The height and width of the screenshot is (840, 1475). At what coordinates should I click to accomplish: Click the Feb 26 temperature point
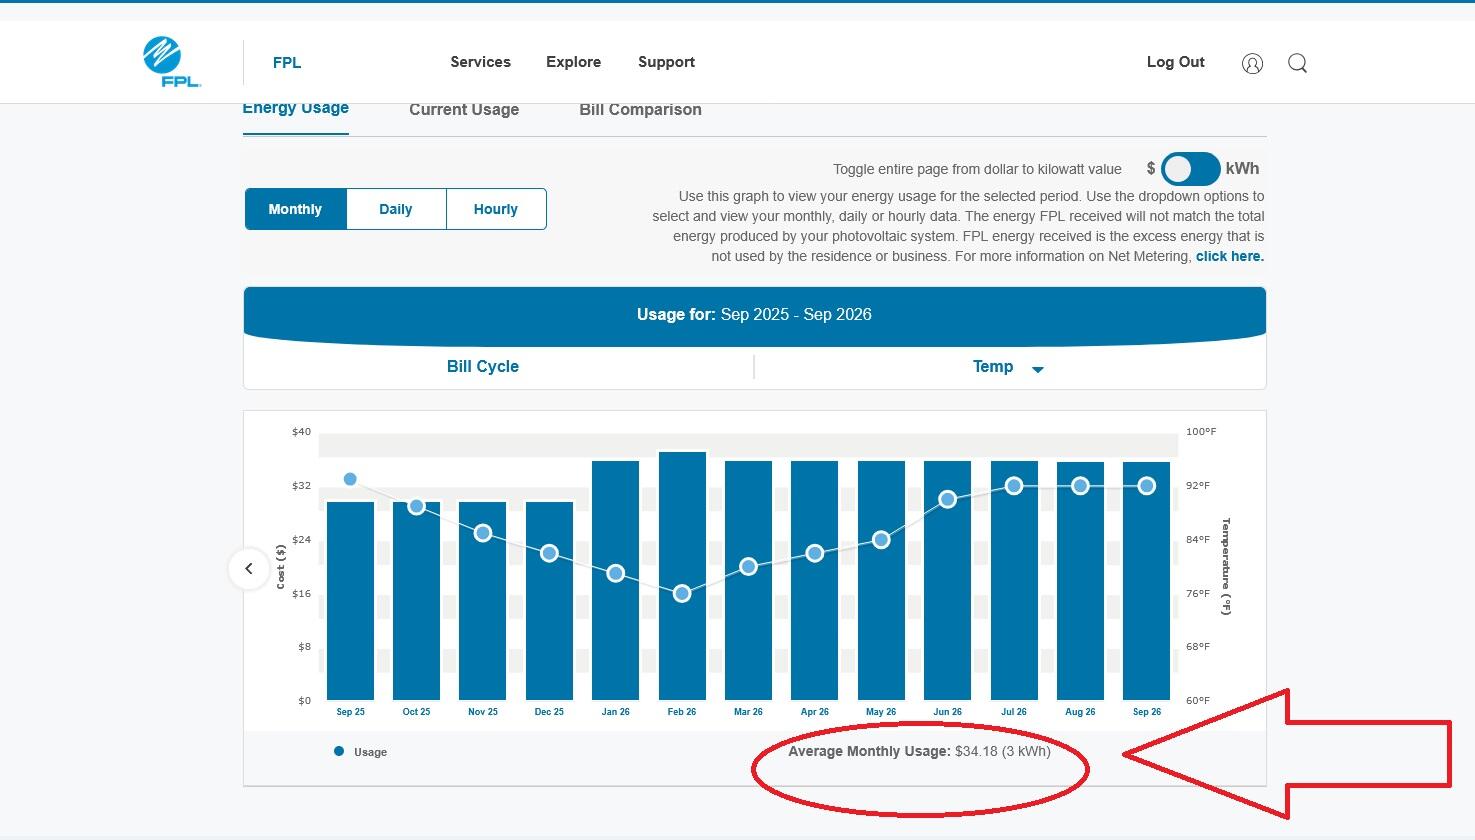[682, 594]
